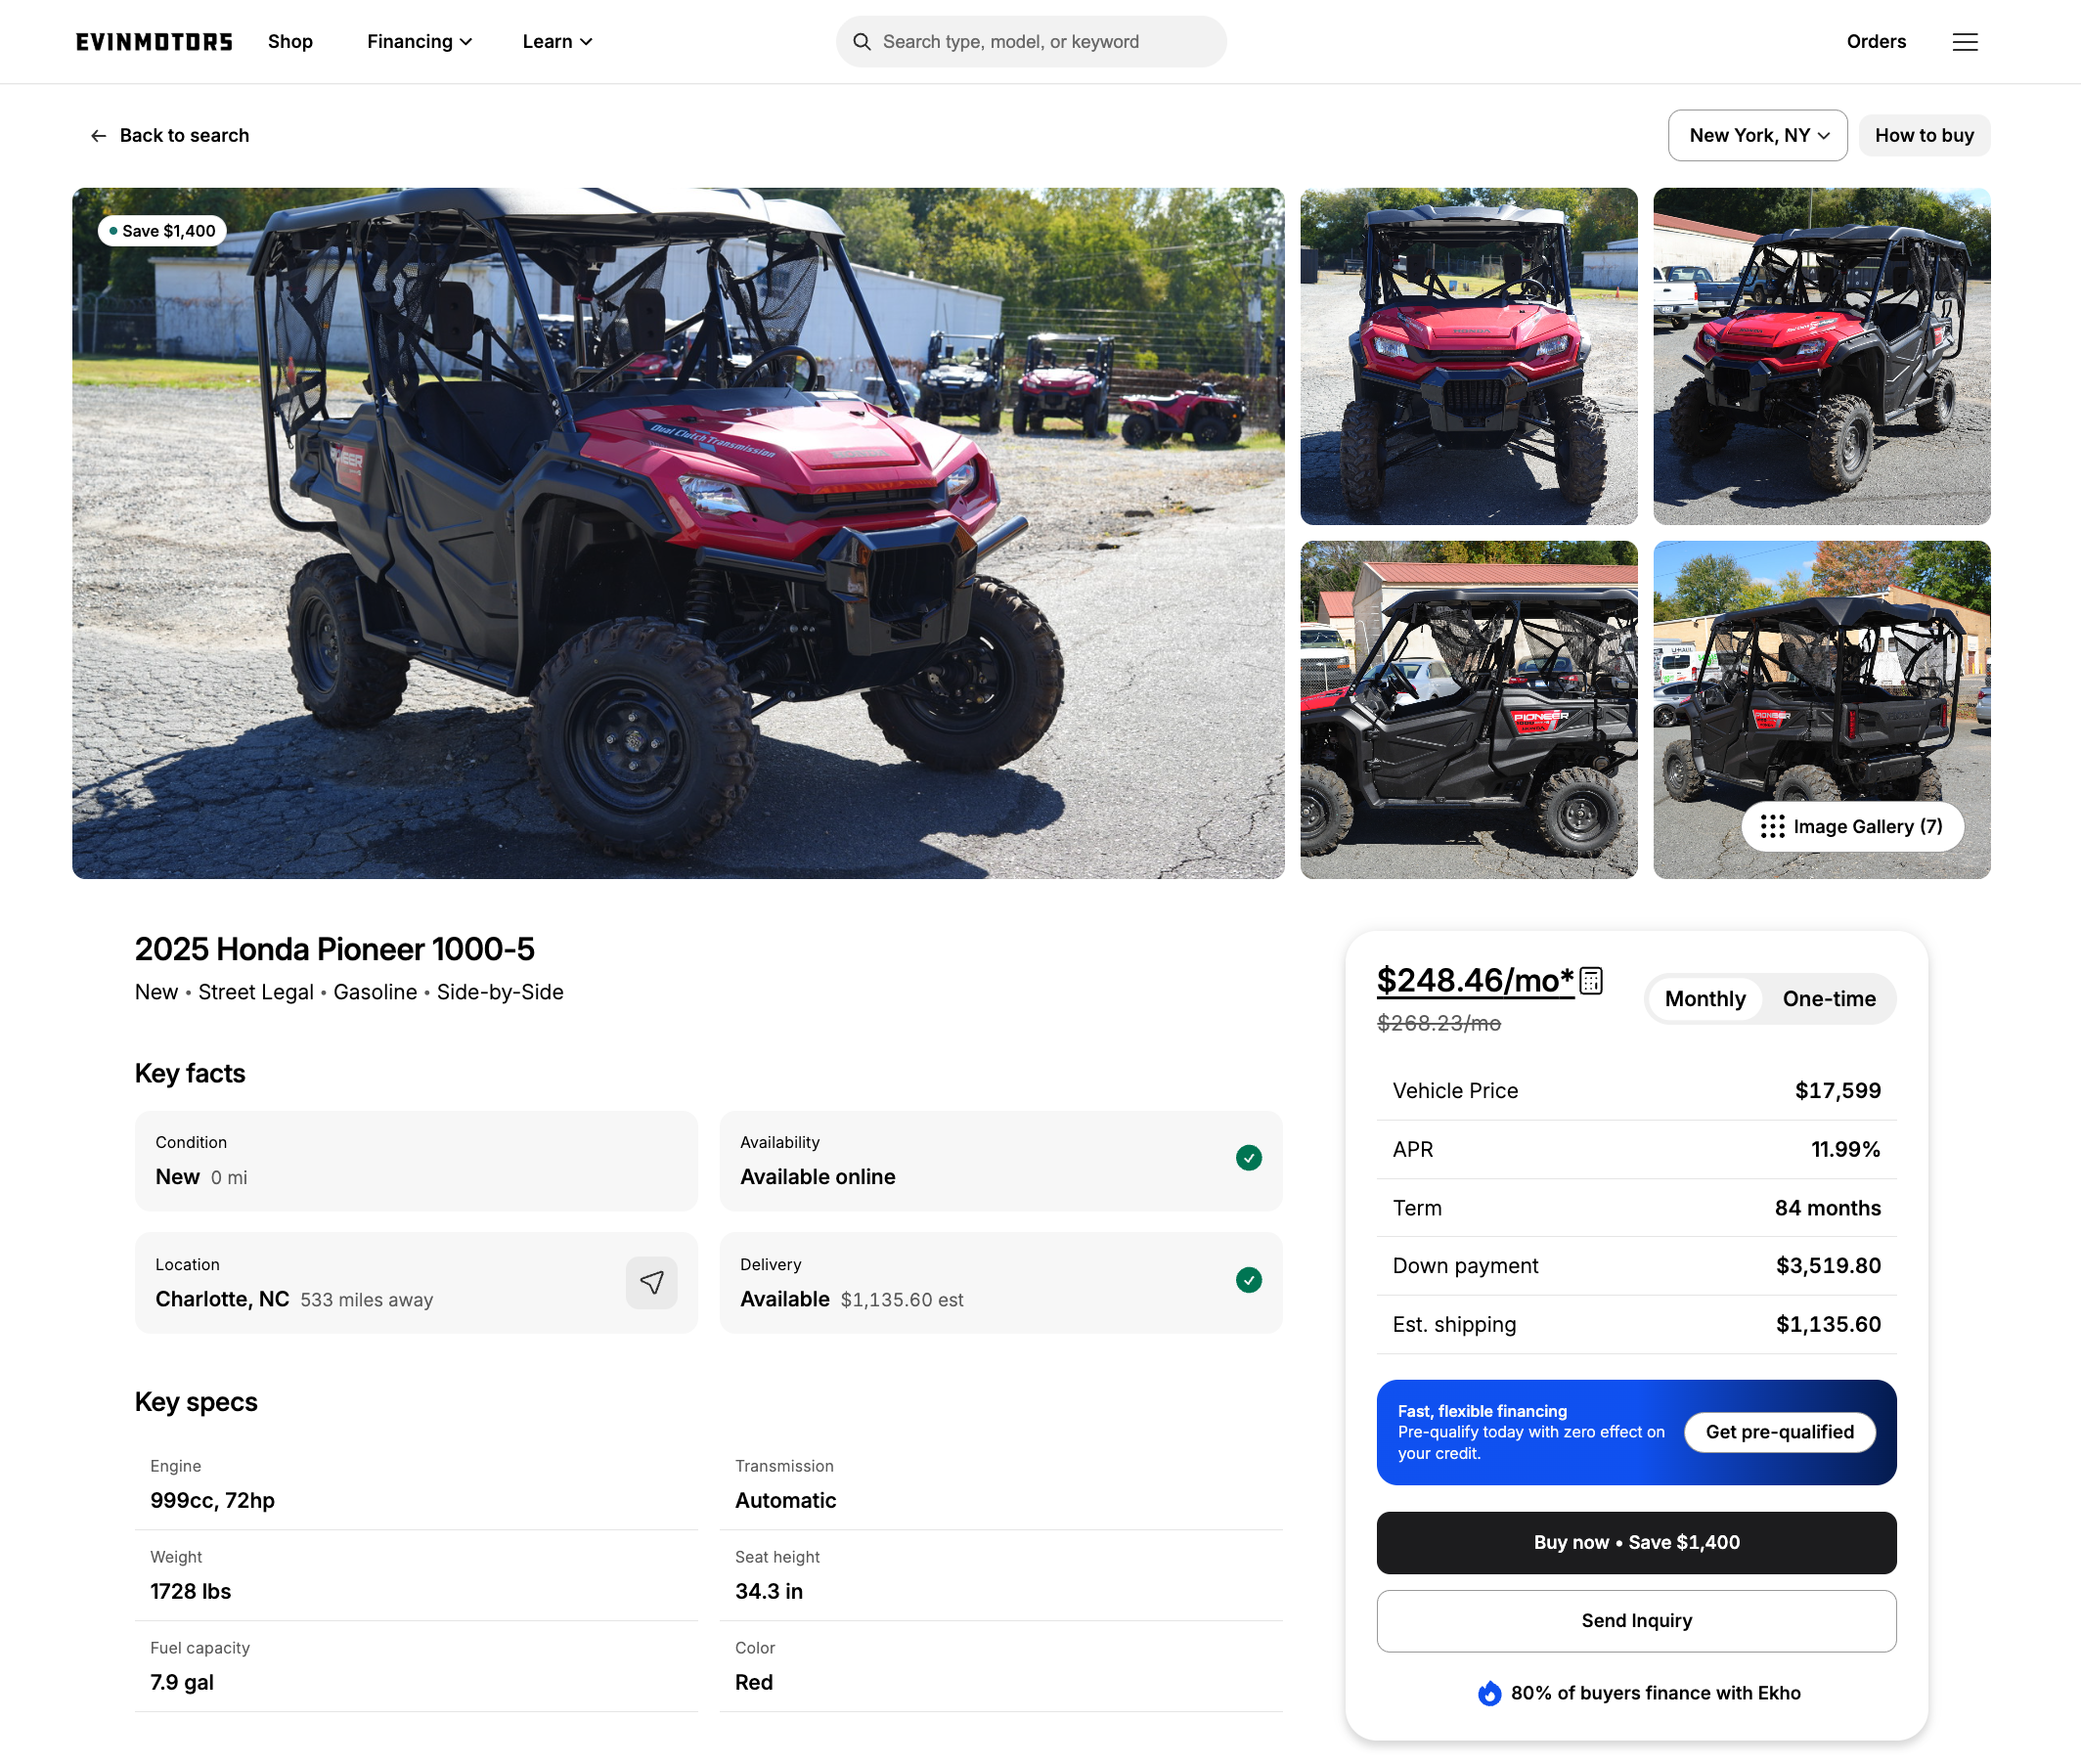This screenshot has height=1764, width=2081.
Task: Click the blue flame Ekho icon
Action: [x=1489, y=1693]
